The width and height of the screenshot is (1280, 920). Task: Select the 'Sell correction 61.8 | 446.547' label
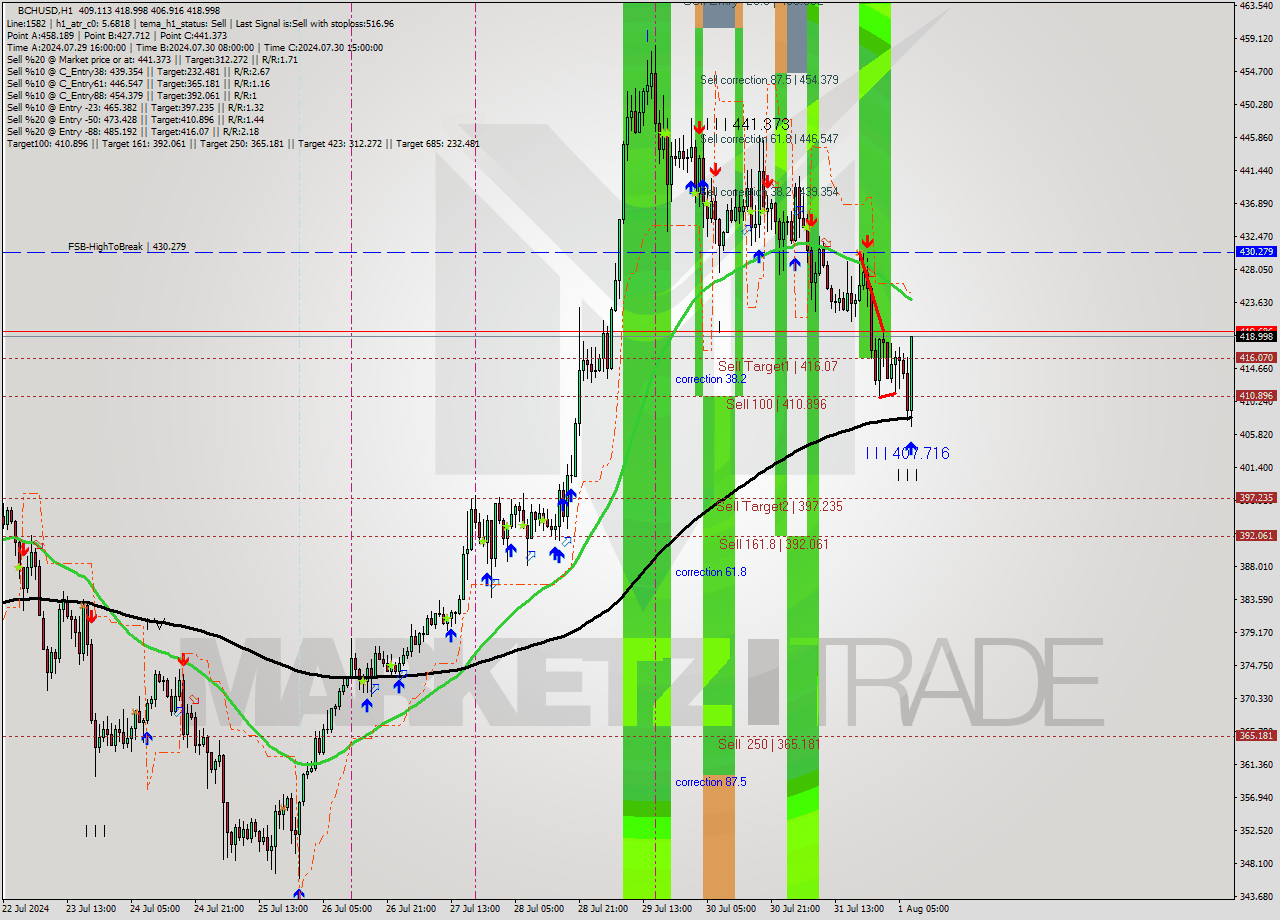tap(770, 139)
